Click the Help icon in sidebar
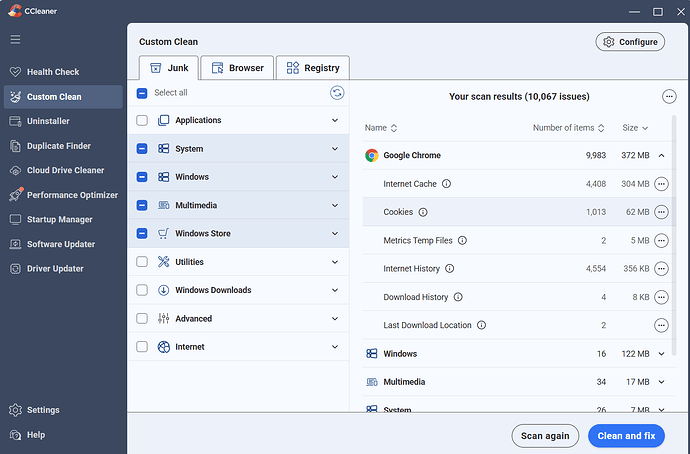This screenshot has height=454, width=690. pos(15,435)
